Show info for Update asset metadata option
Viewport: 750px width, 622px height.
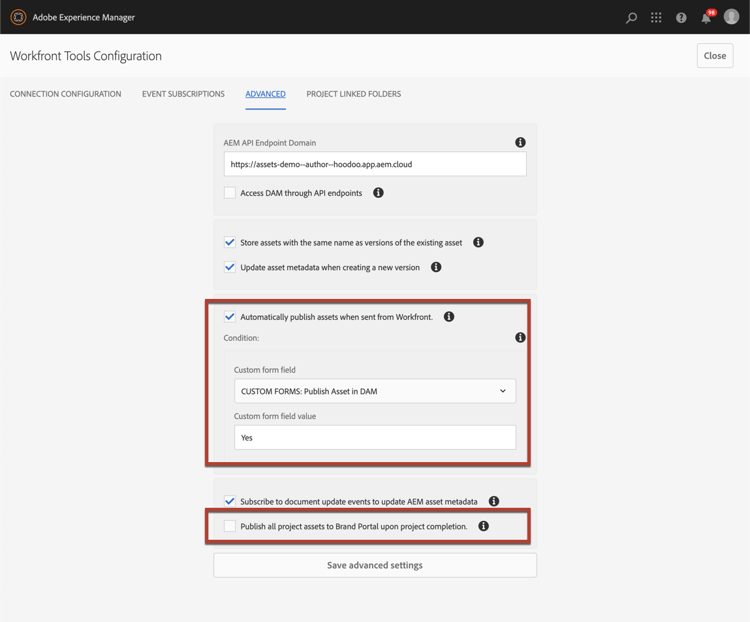pos(436,267)
